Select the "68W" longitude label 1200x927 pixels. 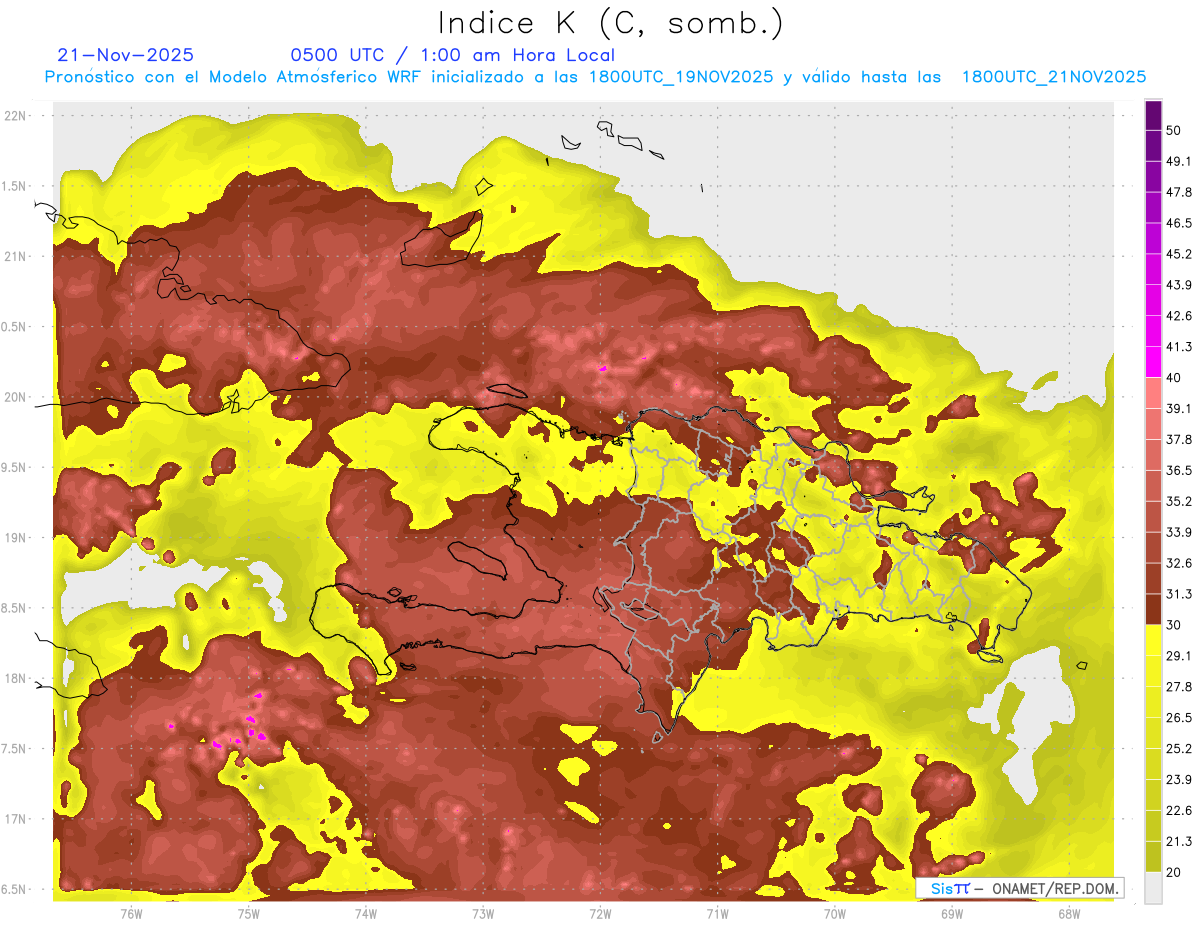click(1069, 913)
